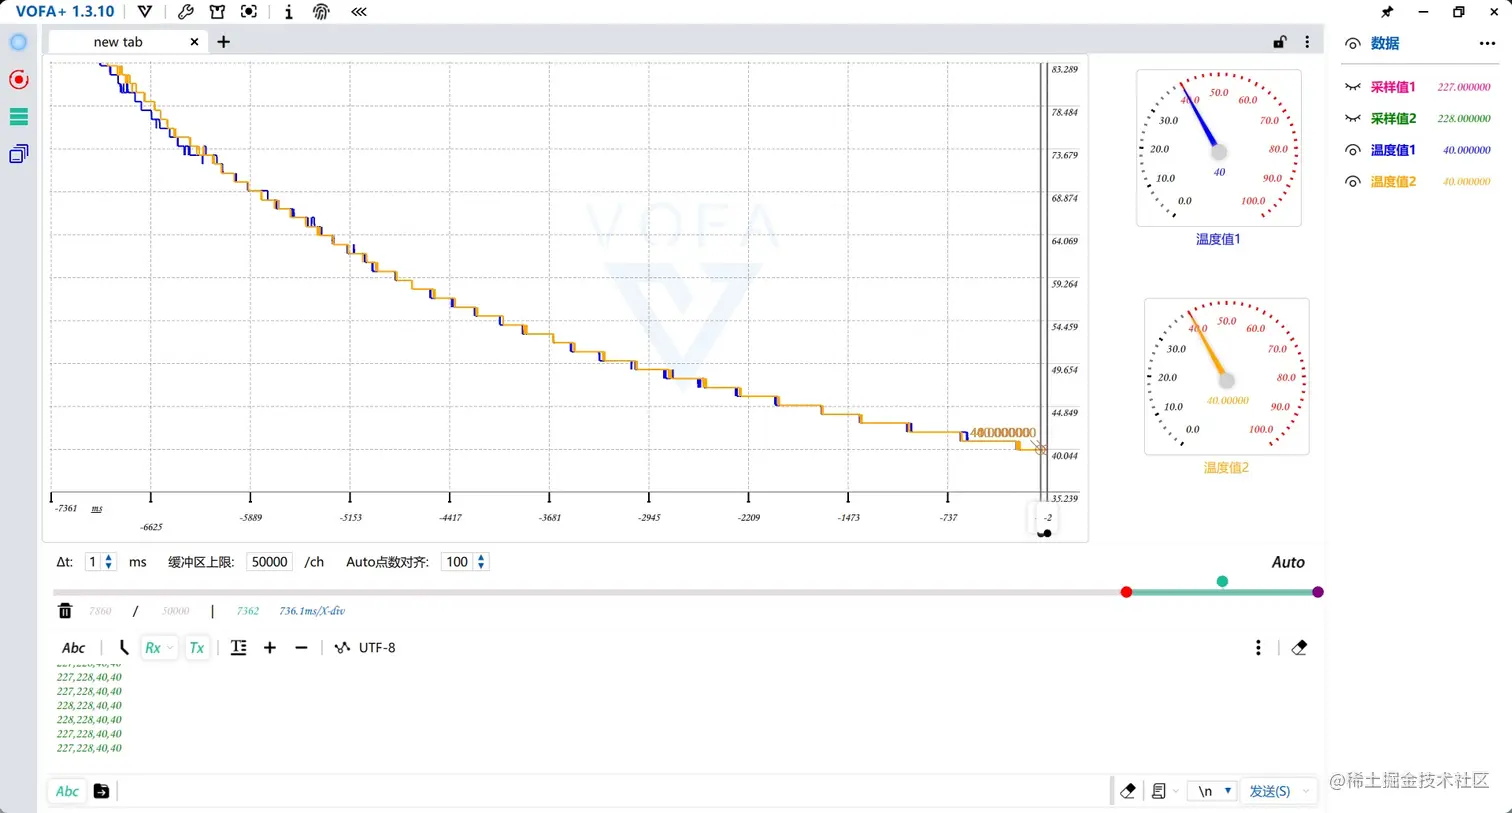Viewport: 1512px width, 813px height.
Task: Open the three-dot menu beside the lock icon
Action: 1307,42
